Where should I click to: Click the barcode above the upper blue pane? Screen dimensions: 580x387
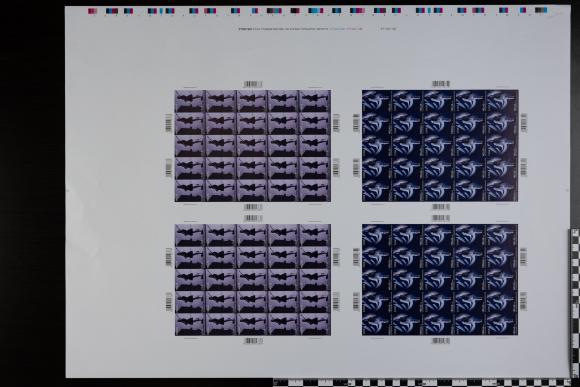point(441,84)
